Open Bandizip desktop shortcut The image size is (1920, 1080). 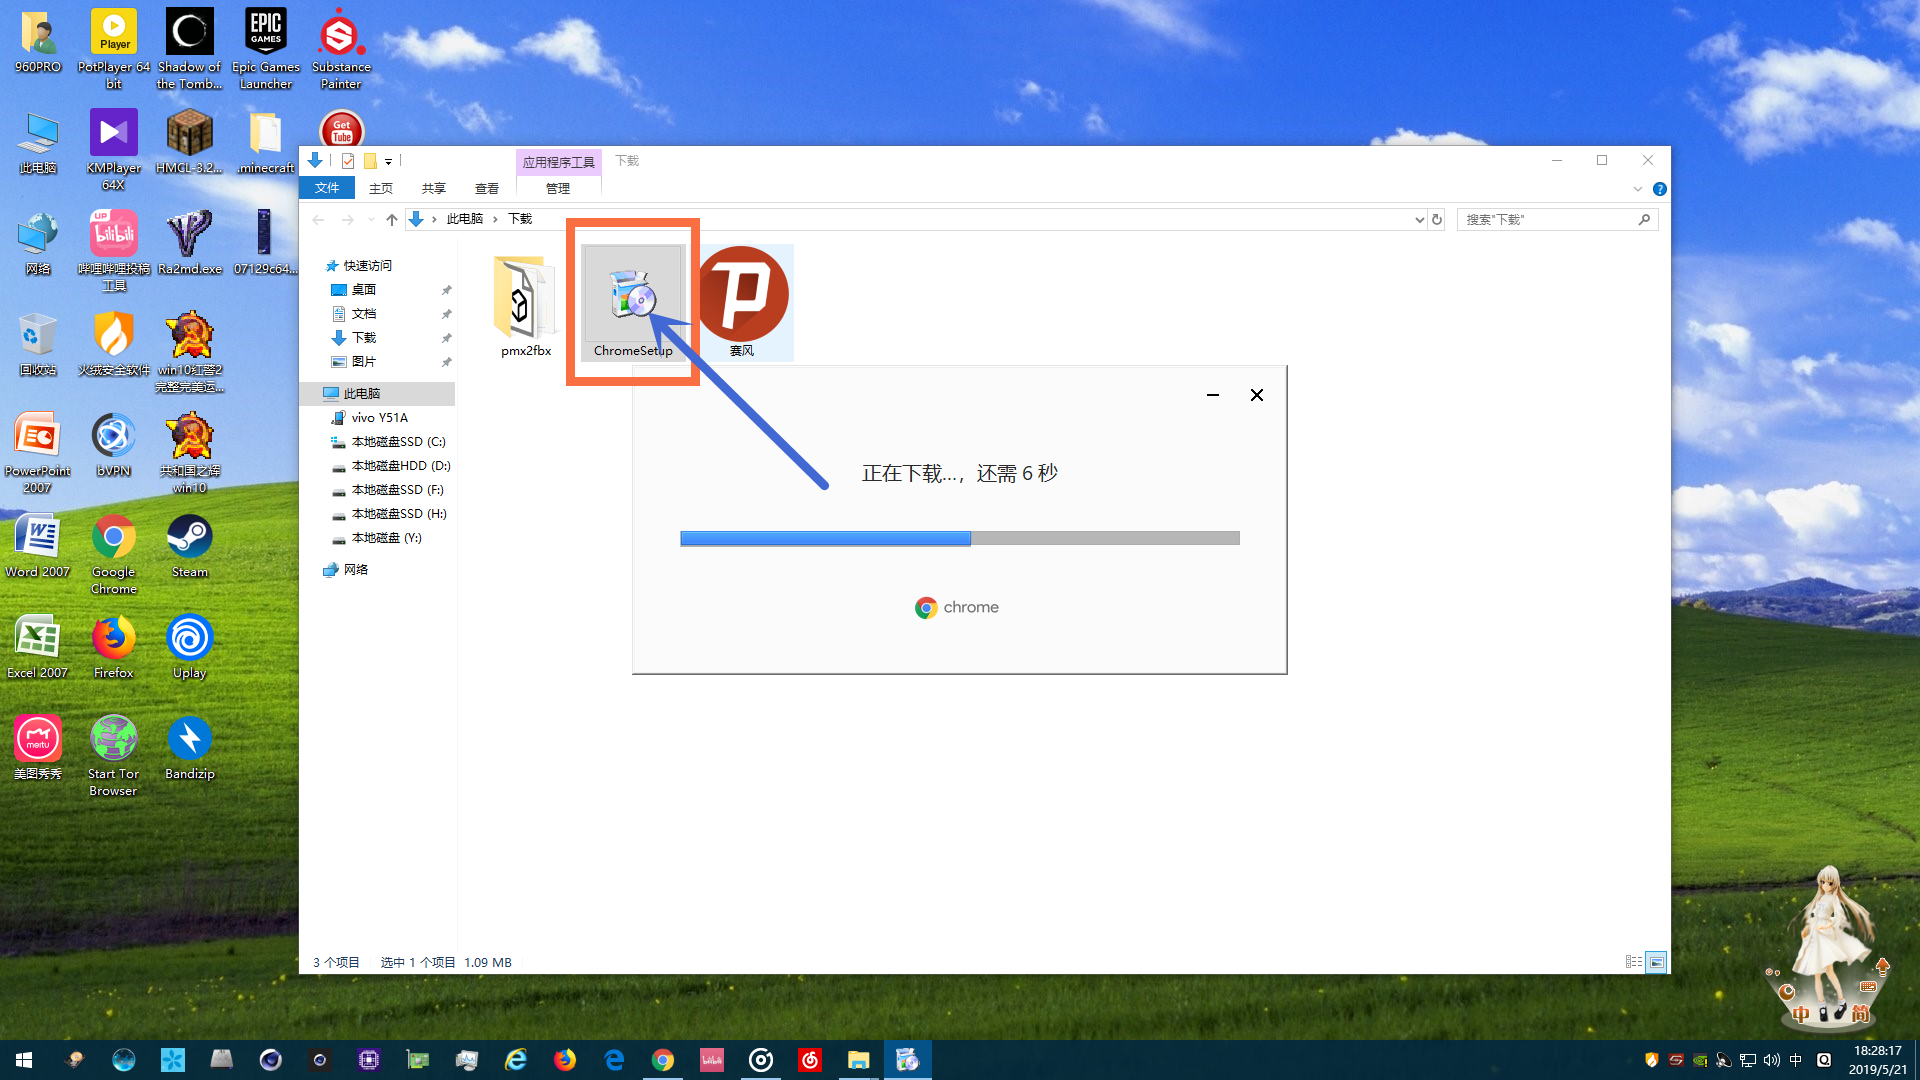(189, 747)
